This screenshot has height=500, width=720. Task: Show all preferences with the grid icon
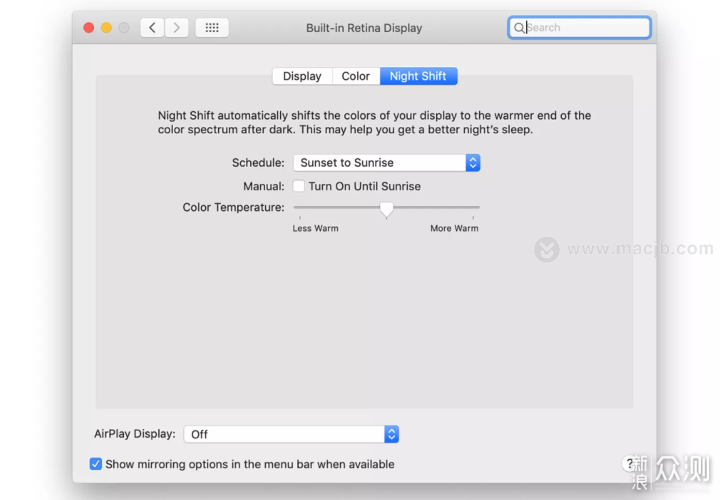pos(212,28)
